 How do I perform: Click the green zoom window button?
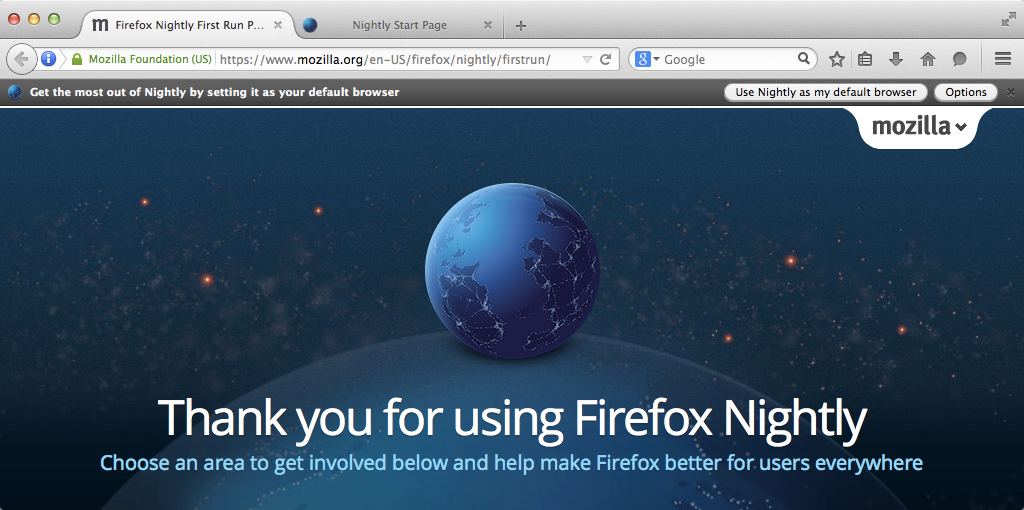point(54,20)
